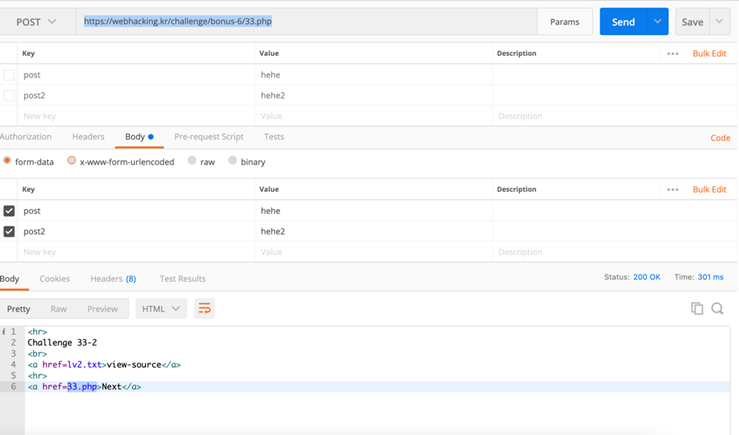Click the request URL input field
The height and width of the screenshot is (435, 739).
[x=306, y=22]
